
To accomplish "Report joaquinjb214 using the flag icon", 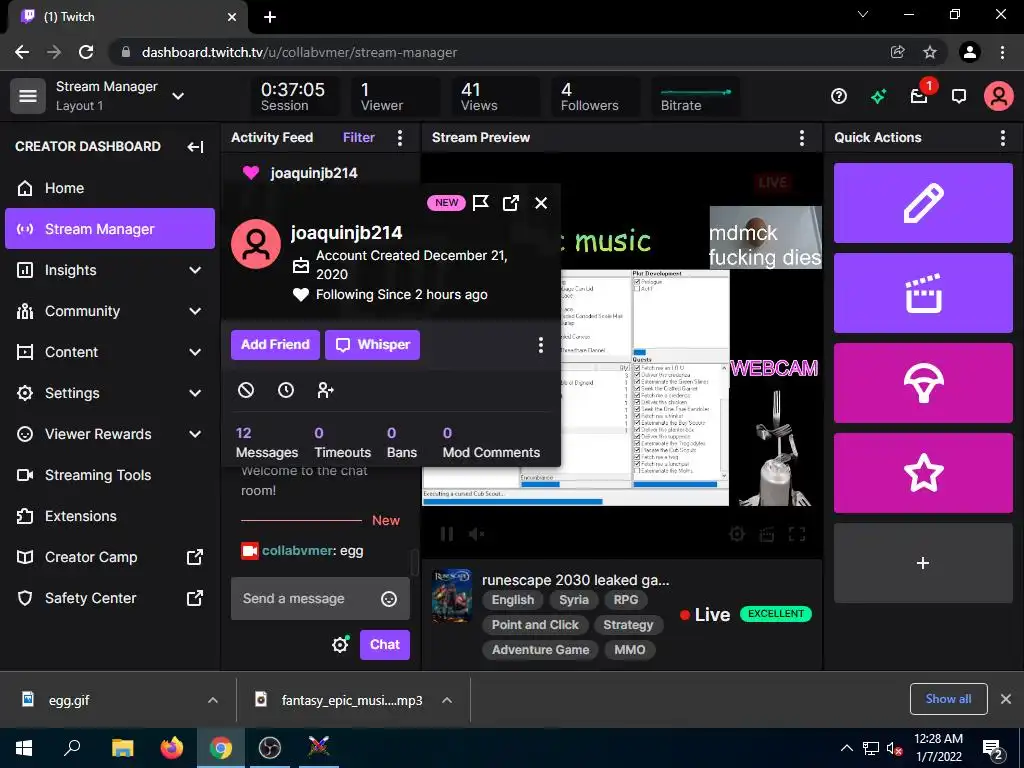I will (481, 203).
